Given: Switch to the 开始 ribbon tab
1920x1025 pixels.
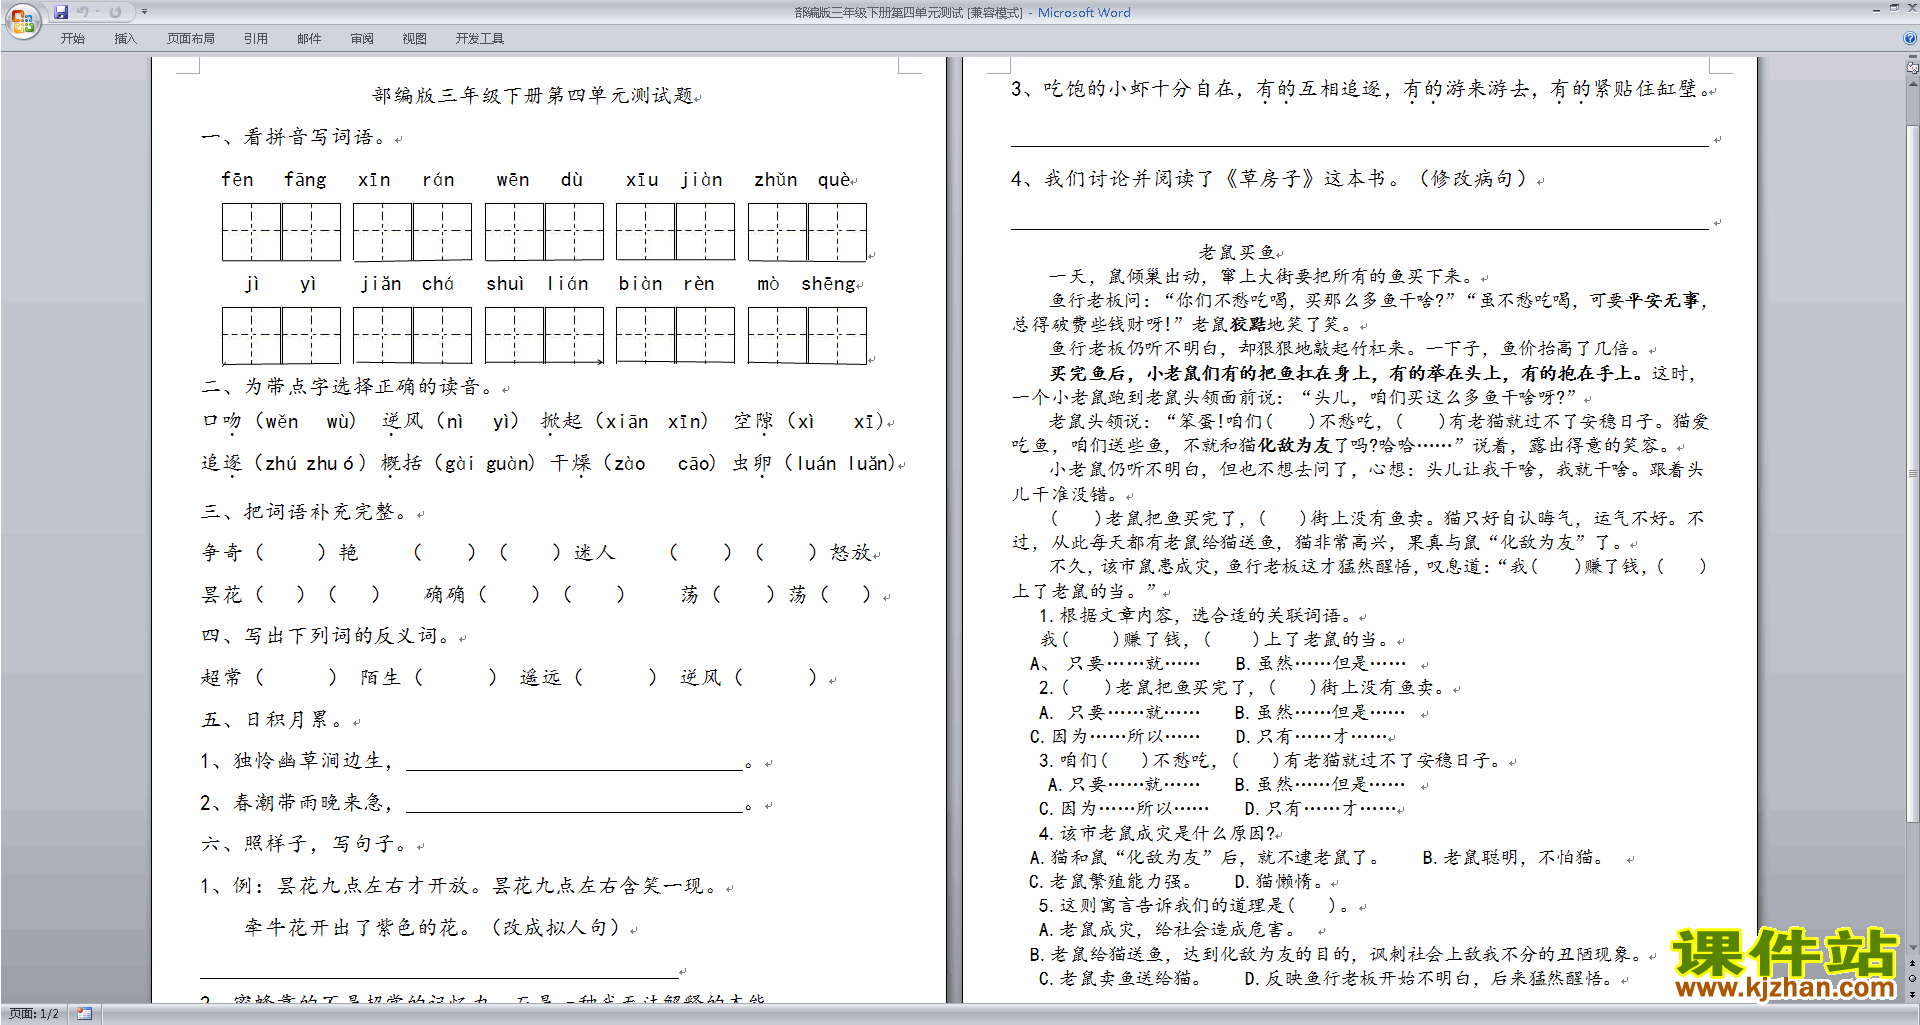Looking at the screenshot, I should point(72,38).
